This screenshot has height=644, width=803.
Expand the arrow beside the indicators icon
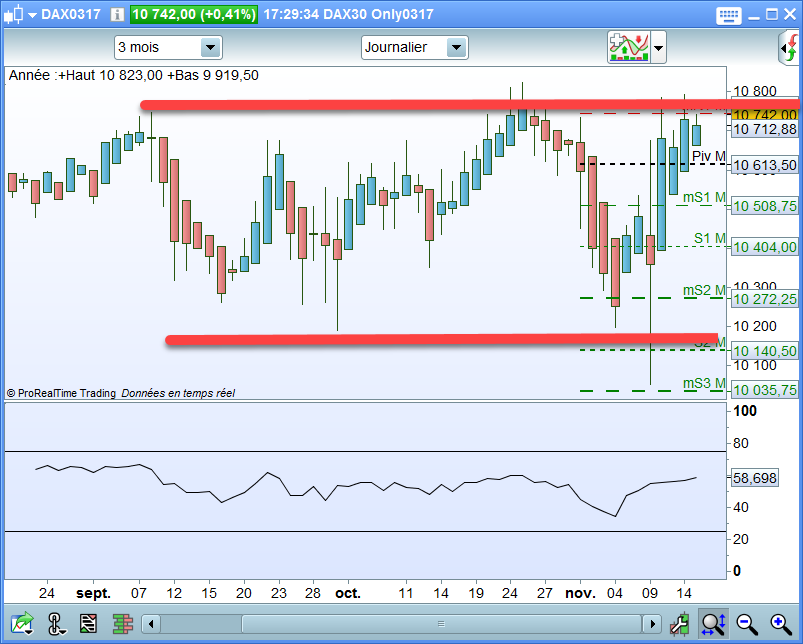(x=659, y=48)
